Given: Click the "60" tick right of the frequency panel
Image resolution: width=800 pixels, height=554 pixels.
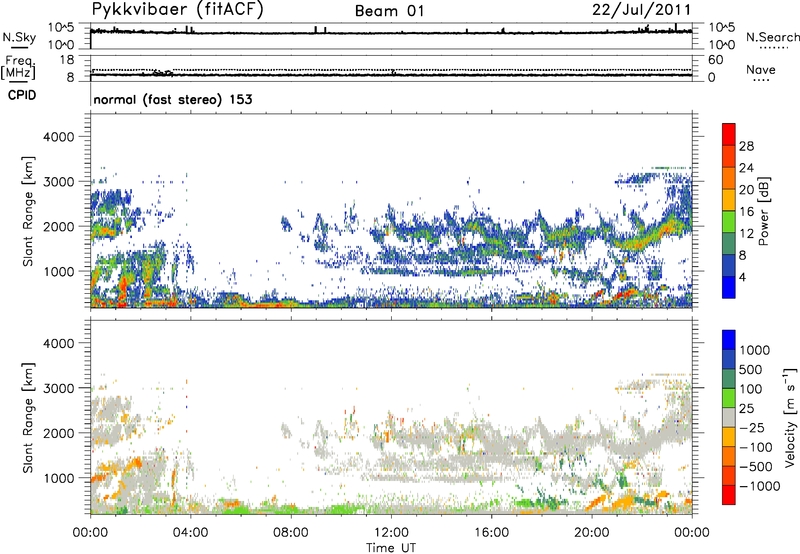Looking at the screenshot, I should pyautogui.click(x=716, y=60).
